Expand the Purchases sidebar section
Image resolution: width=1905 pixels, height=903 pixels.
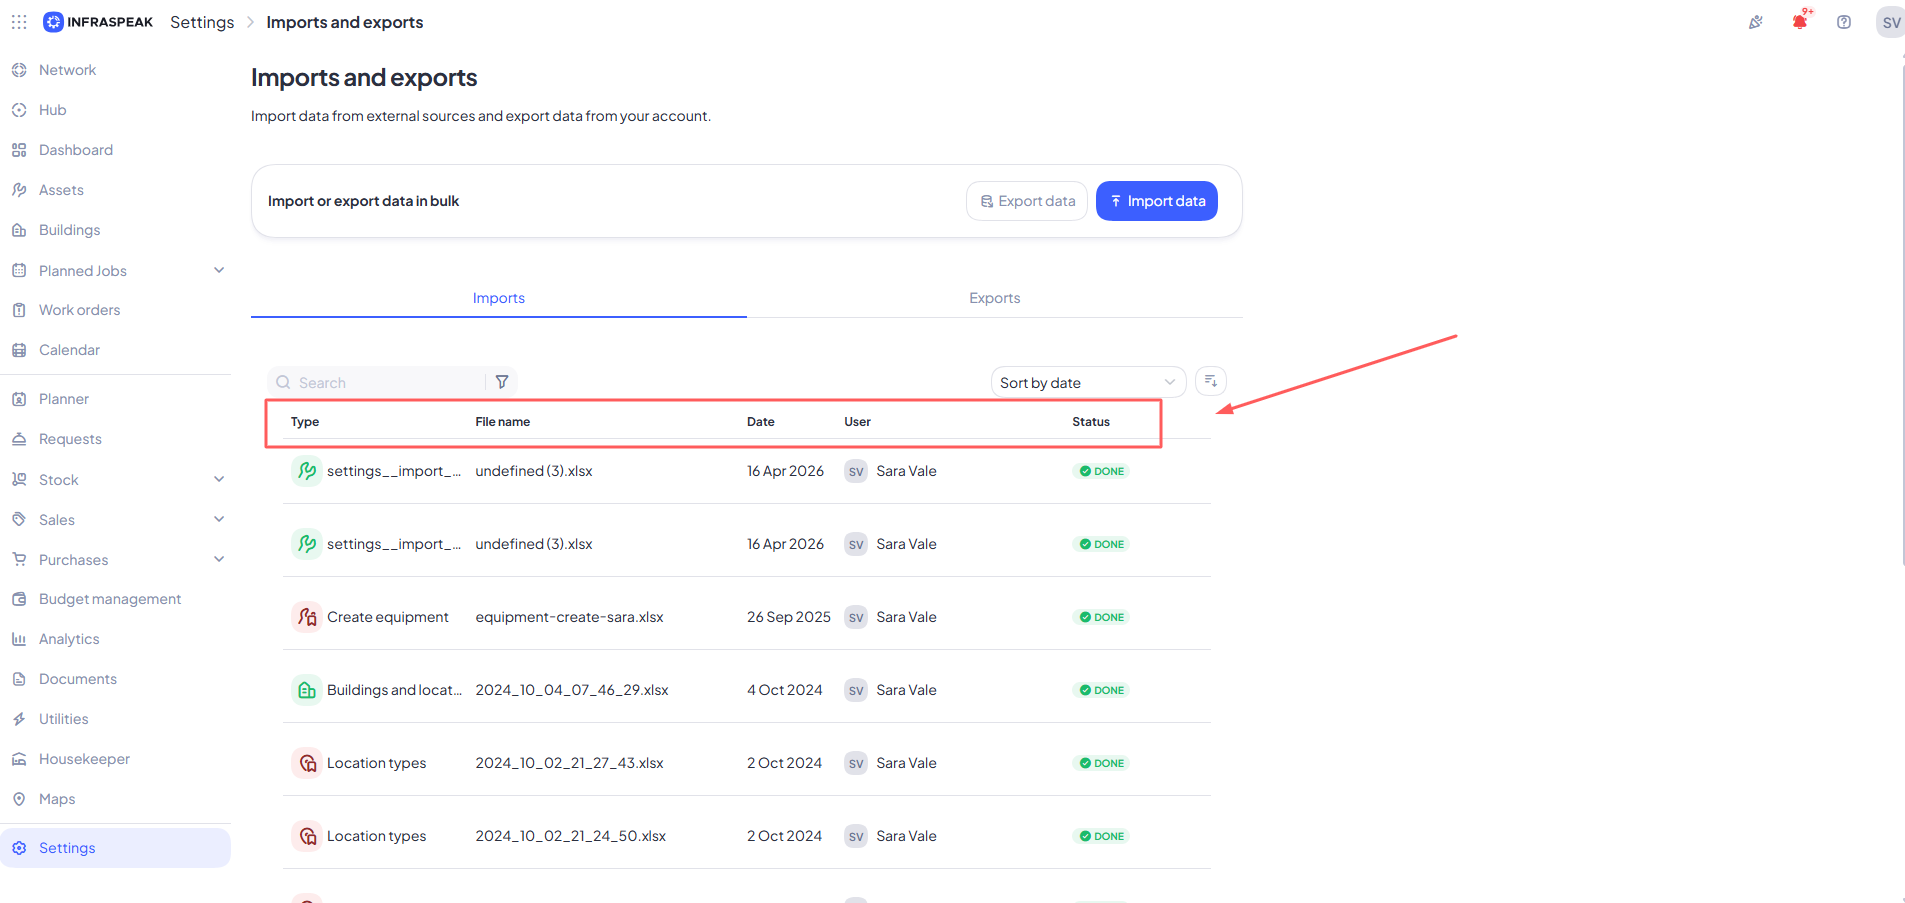pyautogui.click(x=219, y=559)
